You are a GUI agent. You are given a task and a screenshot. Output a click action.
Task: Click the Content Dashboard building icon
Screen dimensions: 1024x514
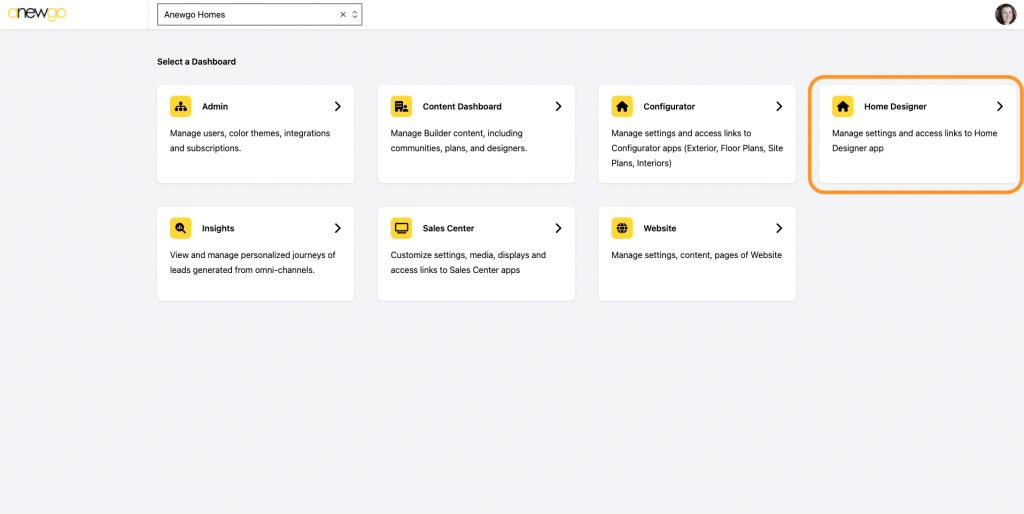[x=401, y=106]
